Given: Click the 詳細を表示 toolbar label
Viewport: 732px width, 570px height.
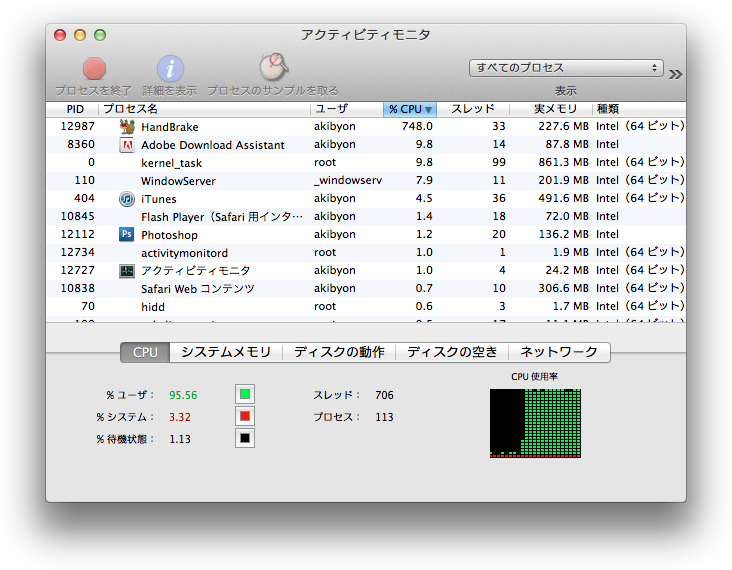Looking at the screenshot, I should coord(170,91).
